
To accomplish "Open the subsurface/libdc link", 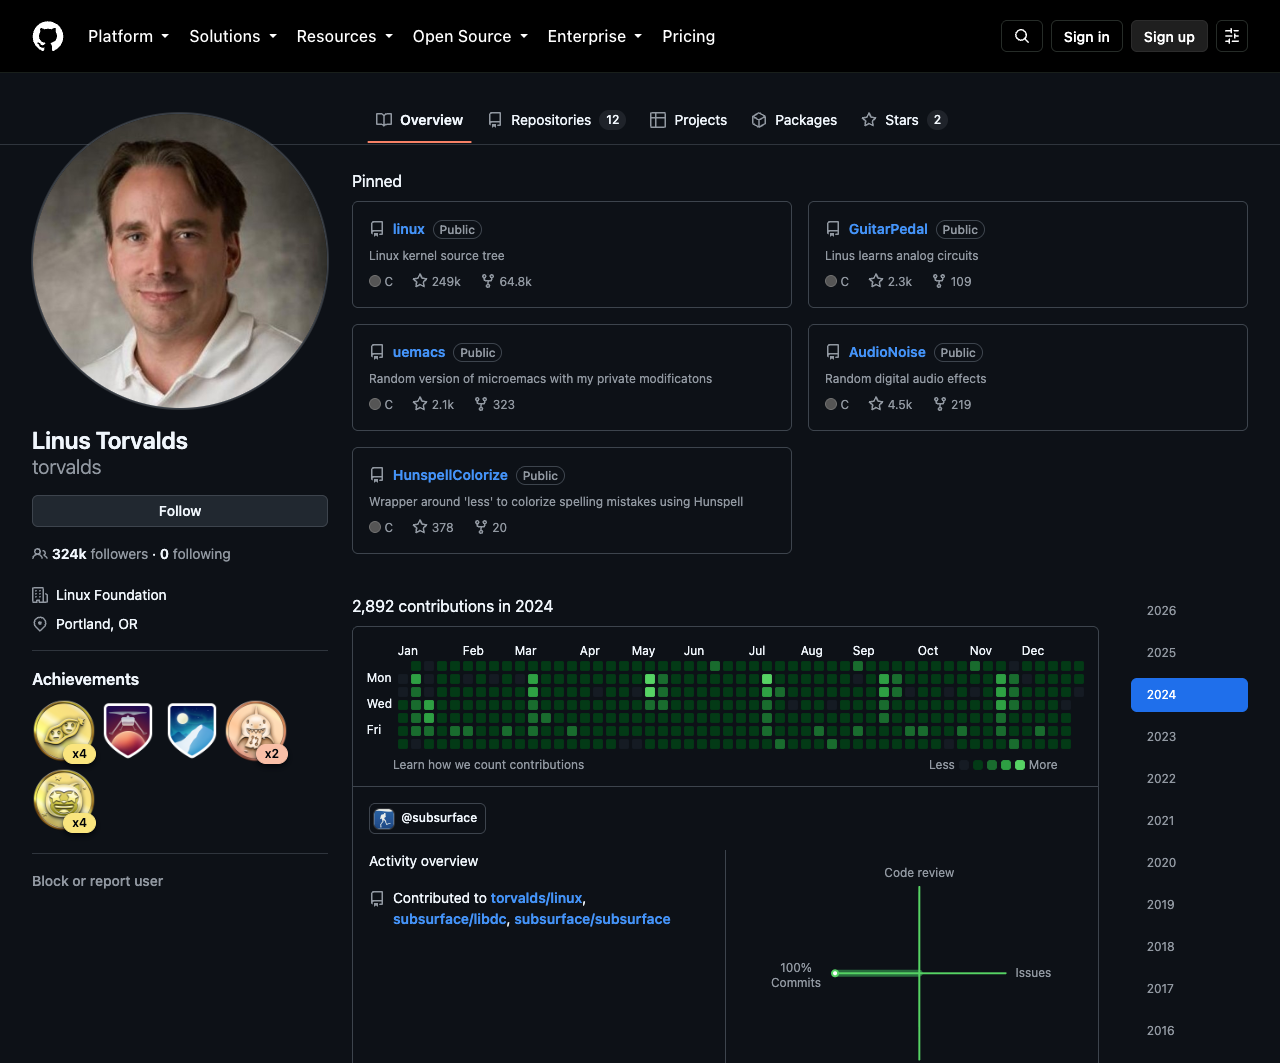I will point(450,919).
